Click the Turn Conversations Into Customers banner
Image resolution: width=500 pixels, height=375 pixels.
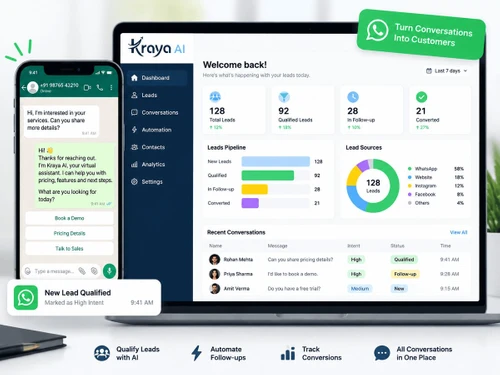pos(421,34)
